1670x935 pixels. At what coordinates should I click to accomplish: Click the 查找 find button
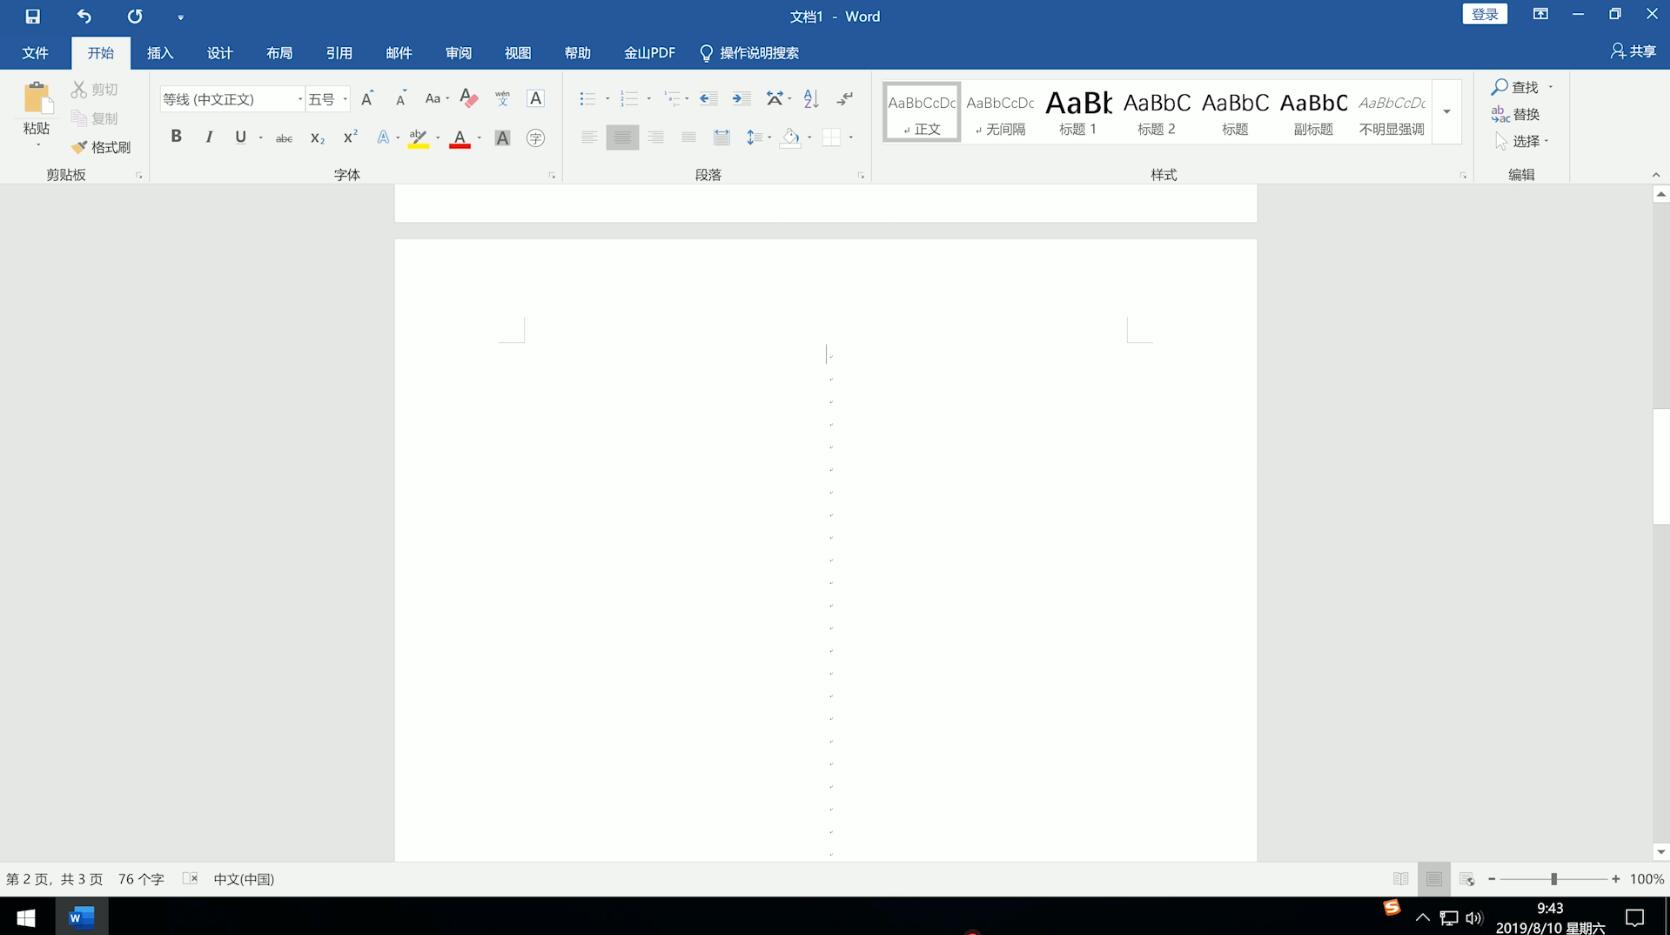click(1515, 87)
